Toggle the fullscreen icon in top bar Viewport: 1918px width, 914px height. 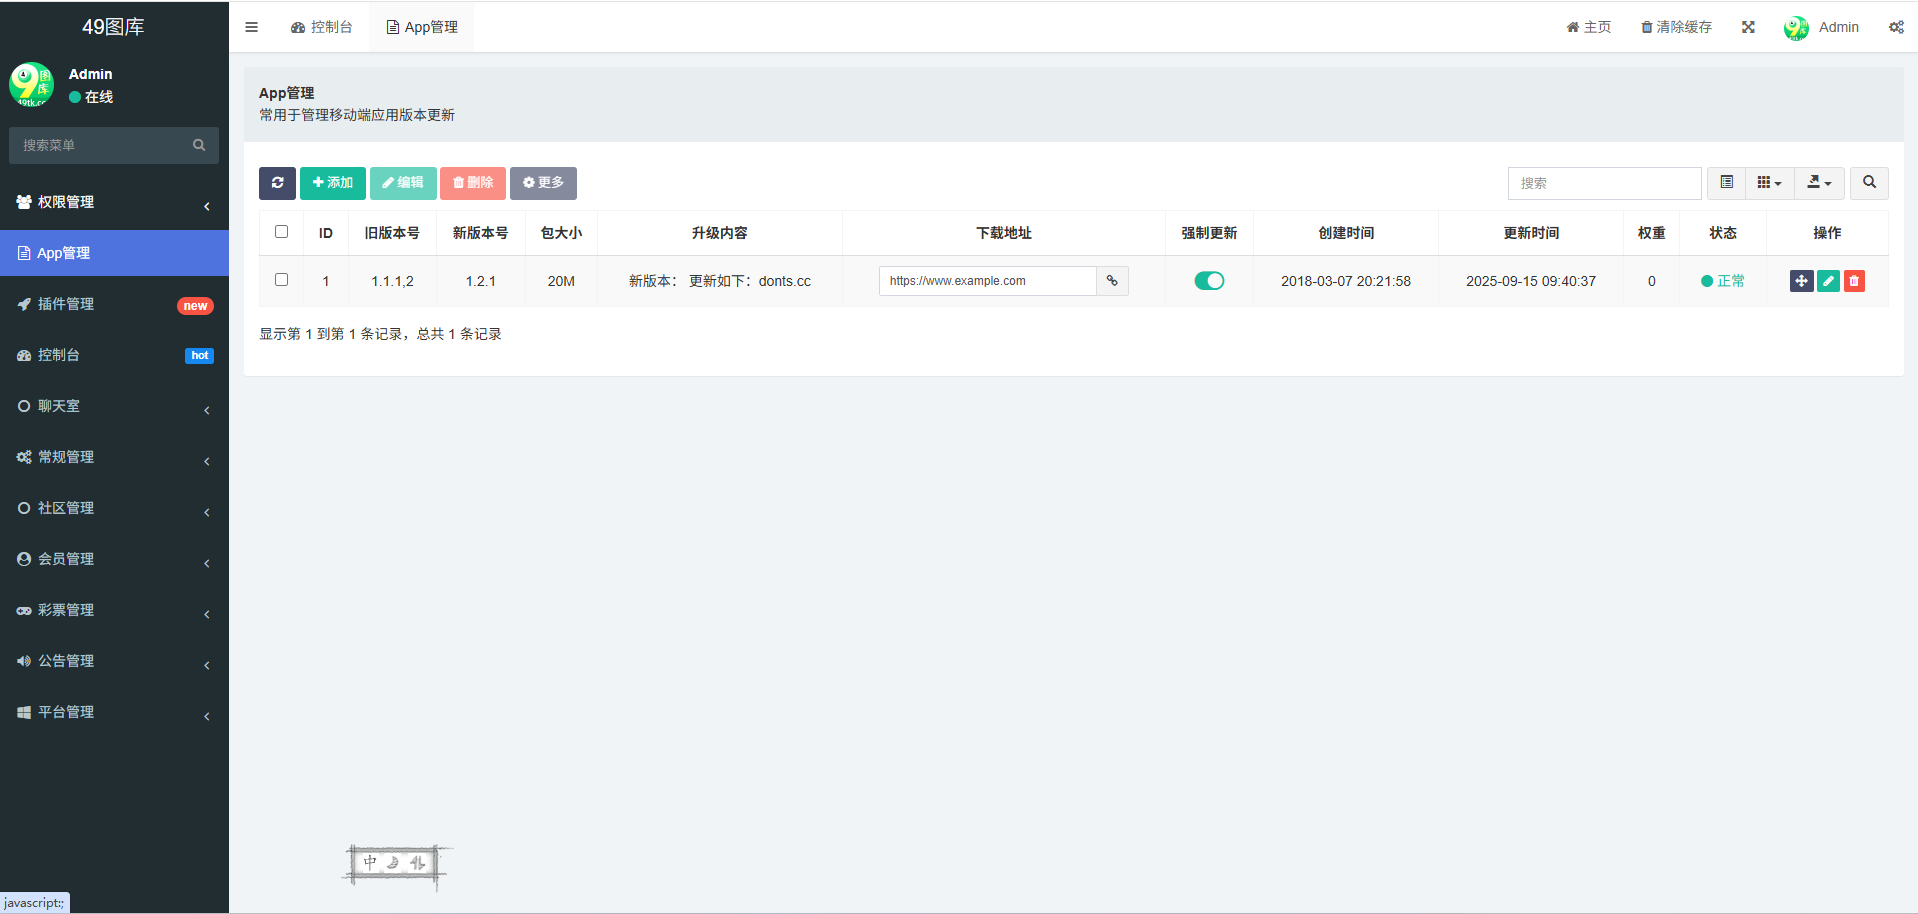point(1748,27)
